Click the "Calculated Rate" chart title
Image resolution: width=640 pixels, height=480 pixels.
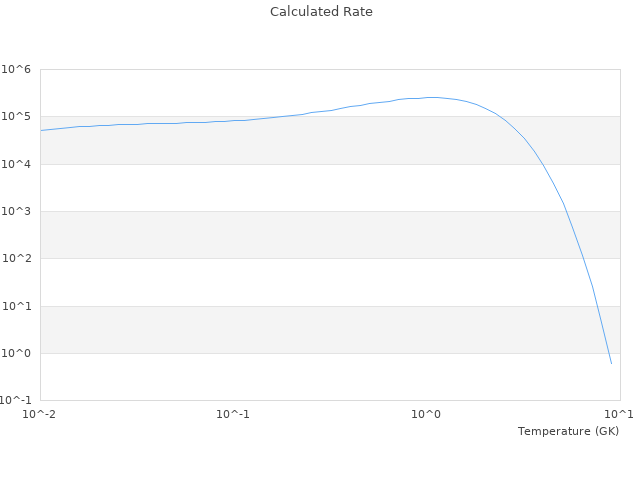pyautogui.click(x=320, y=12)
